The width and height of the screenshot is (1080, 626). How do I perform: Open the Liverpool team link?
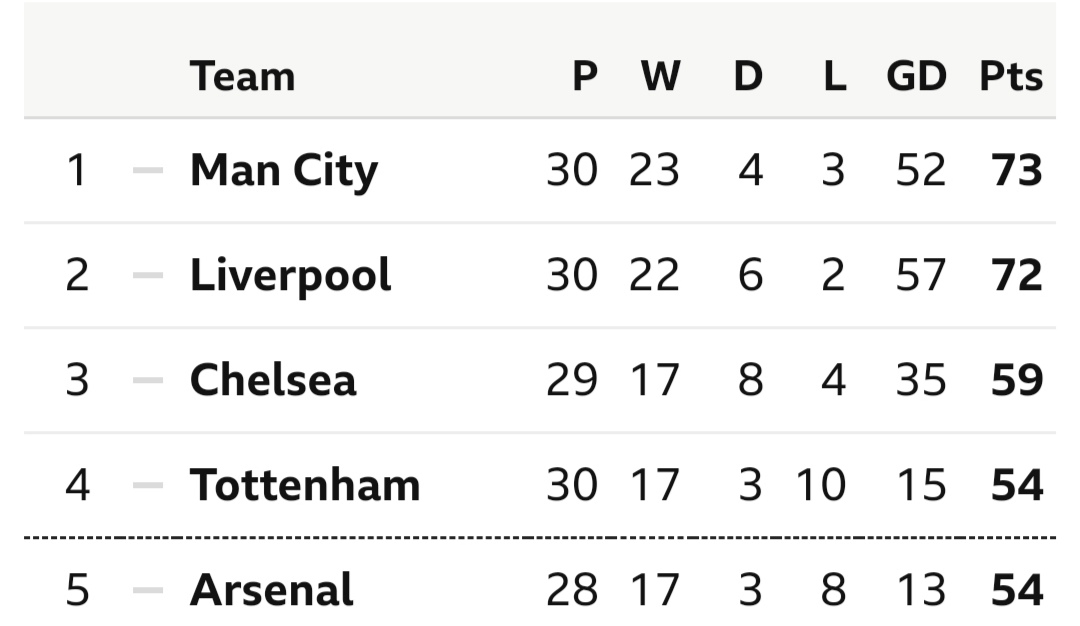pos(290,275)
